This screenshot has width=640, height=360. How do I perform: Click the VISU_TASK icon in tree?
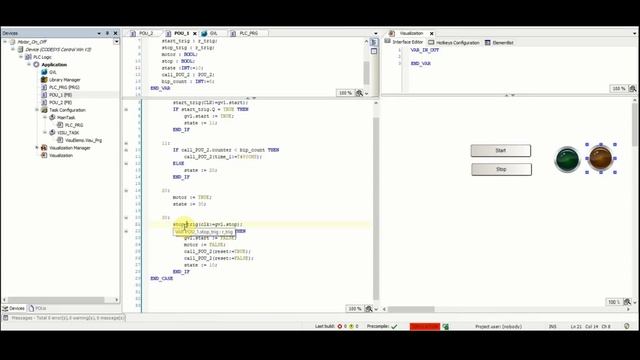(52, 133)
